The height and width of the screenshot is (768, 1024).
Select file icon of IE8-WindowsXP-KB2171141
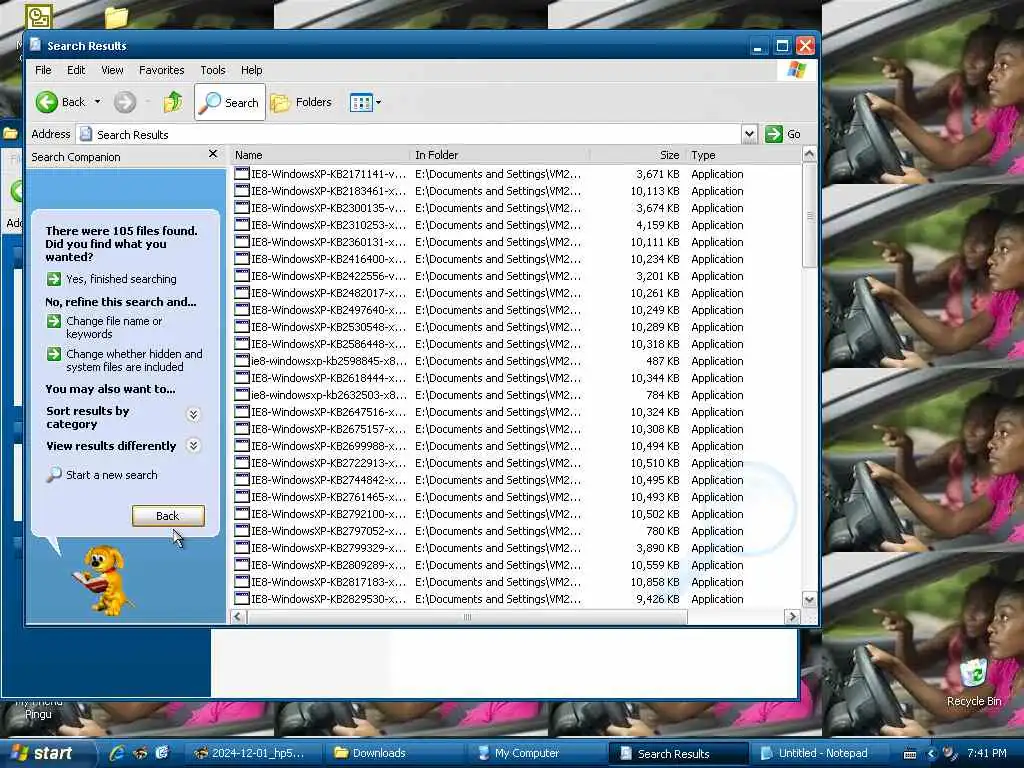(x=242, y=174)
